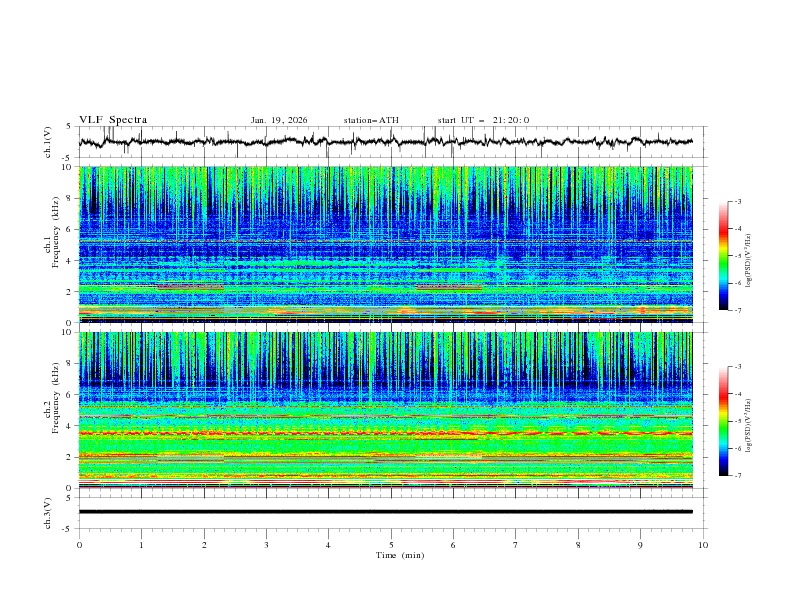
Task: Click the red 3.5 kHz band in ch.2
Action: [386, 433]
